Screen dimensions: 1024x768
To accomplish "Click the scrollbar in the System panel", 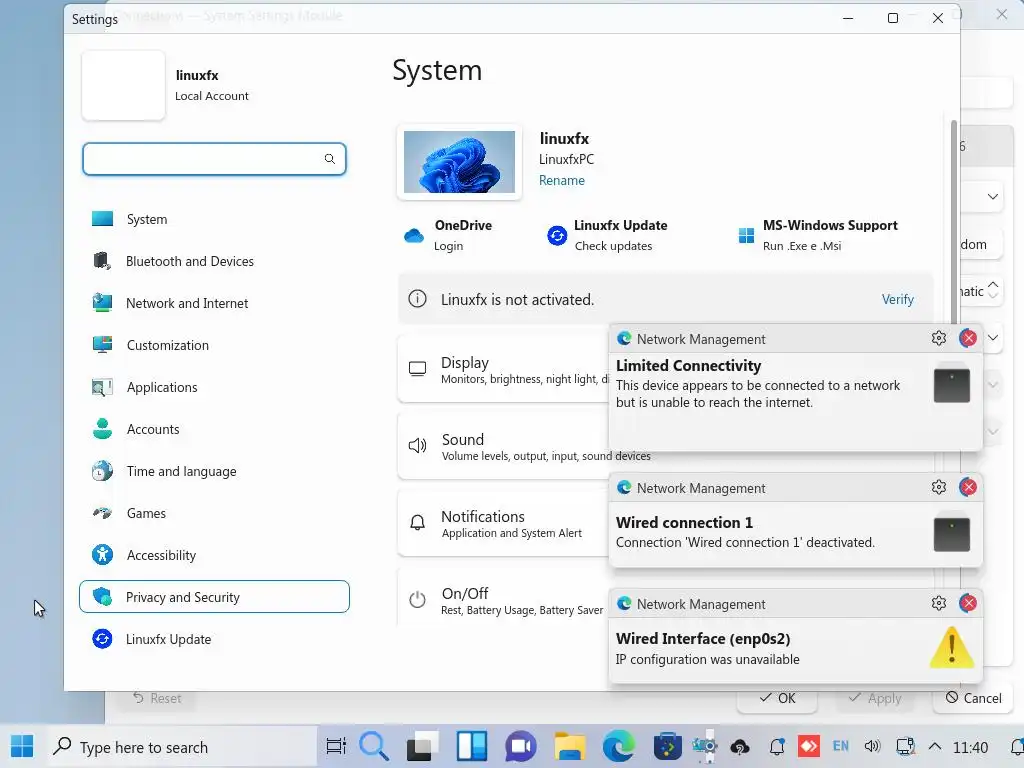I will [954, 222].
